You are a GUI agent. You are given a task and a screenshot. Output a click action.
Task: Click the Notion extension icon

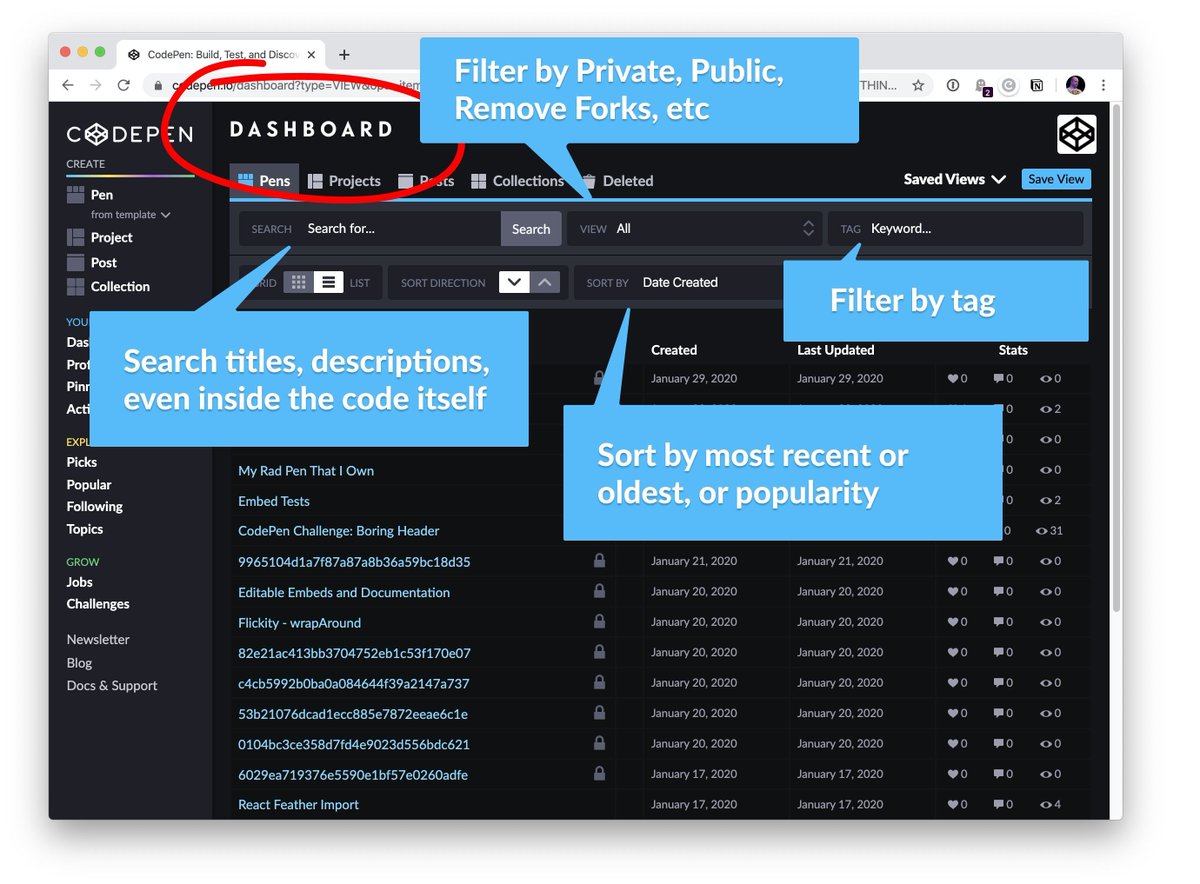(x=1037, y=86)
